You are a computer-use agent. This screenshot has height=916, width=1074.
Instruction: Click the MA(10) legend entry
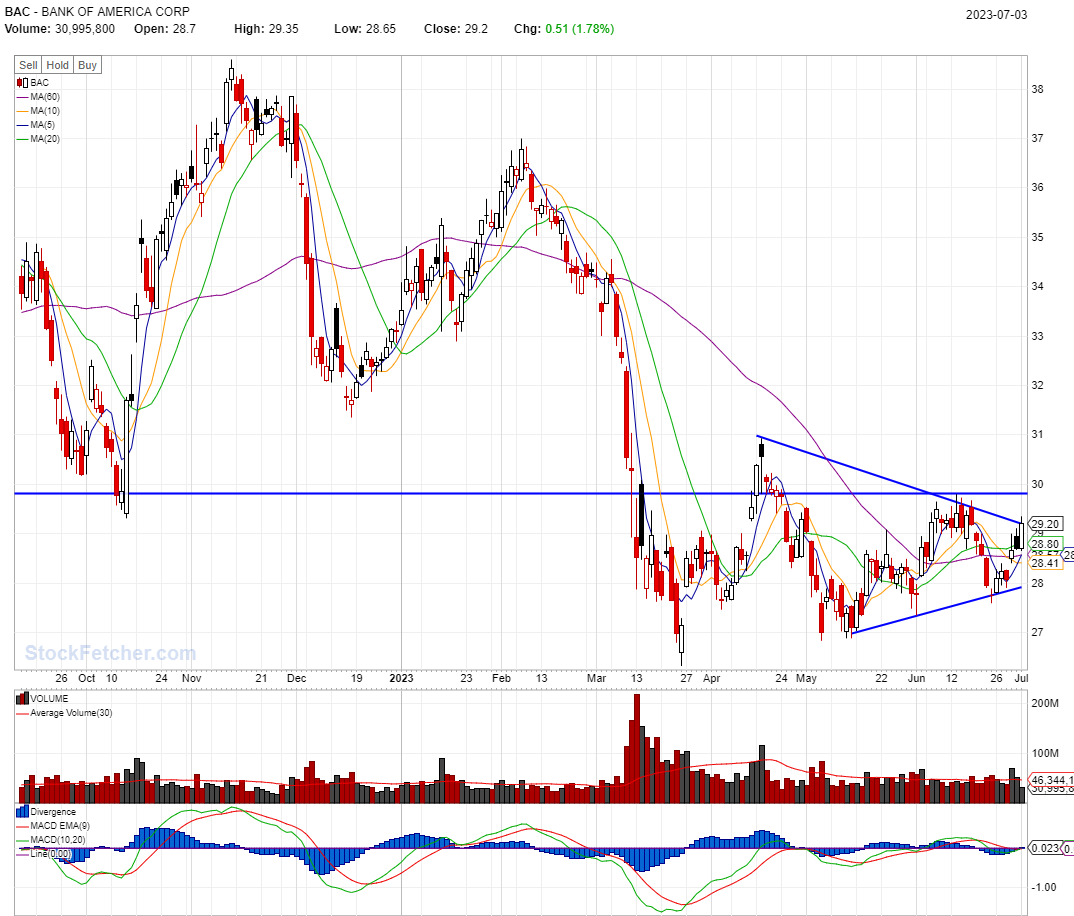click(x=38, y=111)
